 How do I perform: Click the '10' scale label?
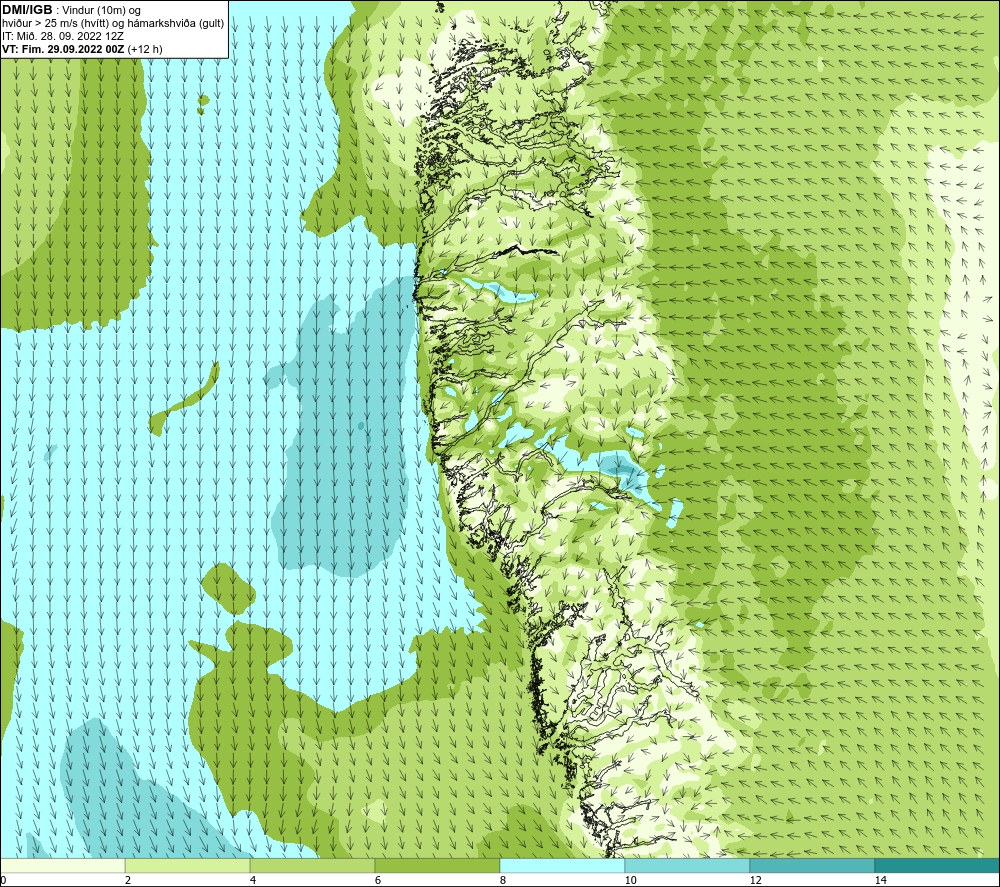630,880
